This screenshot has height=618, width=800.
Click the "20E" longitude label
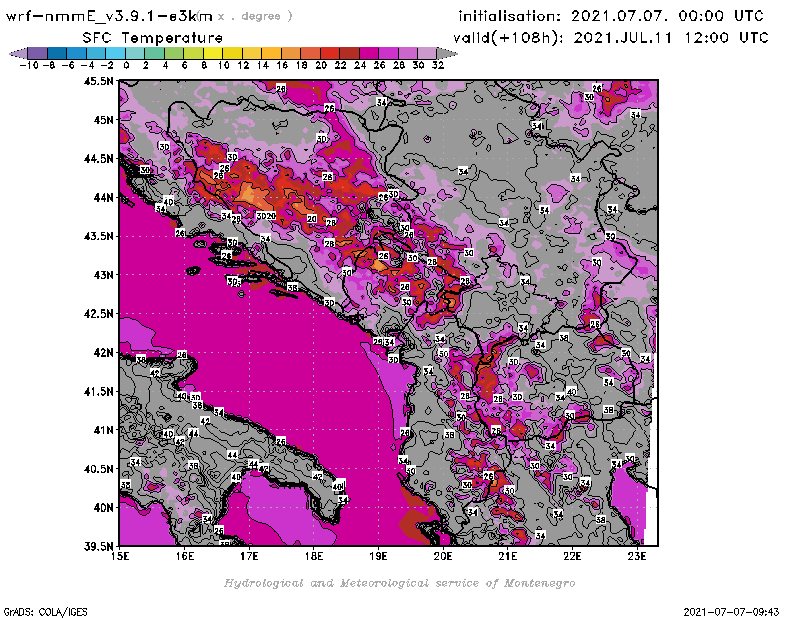click(443, 556)
